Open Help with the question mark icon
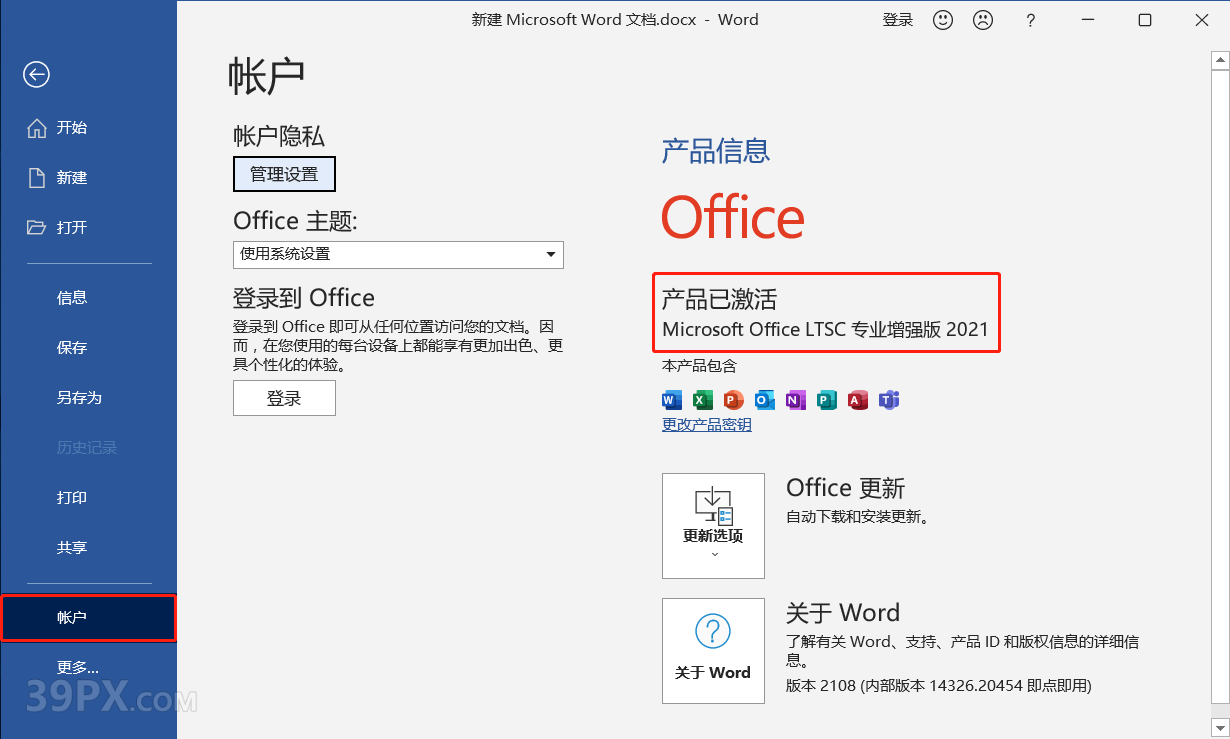Screen dimensions: 1230x739 (x=1031, y=20)
